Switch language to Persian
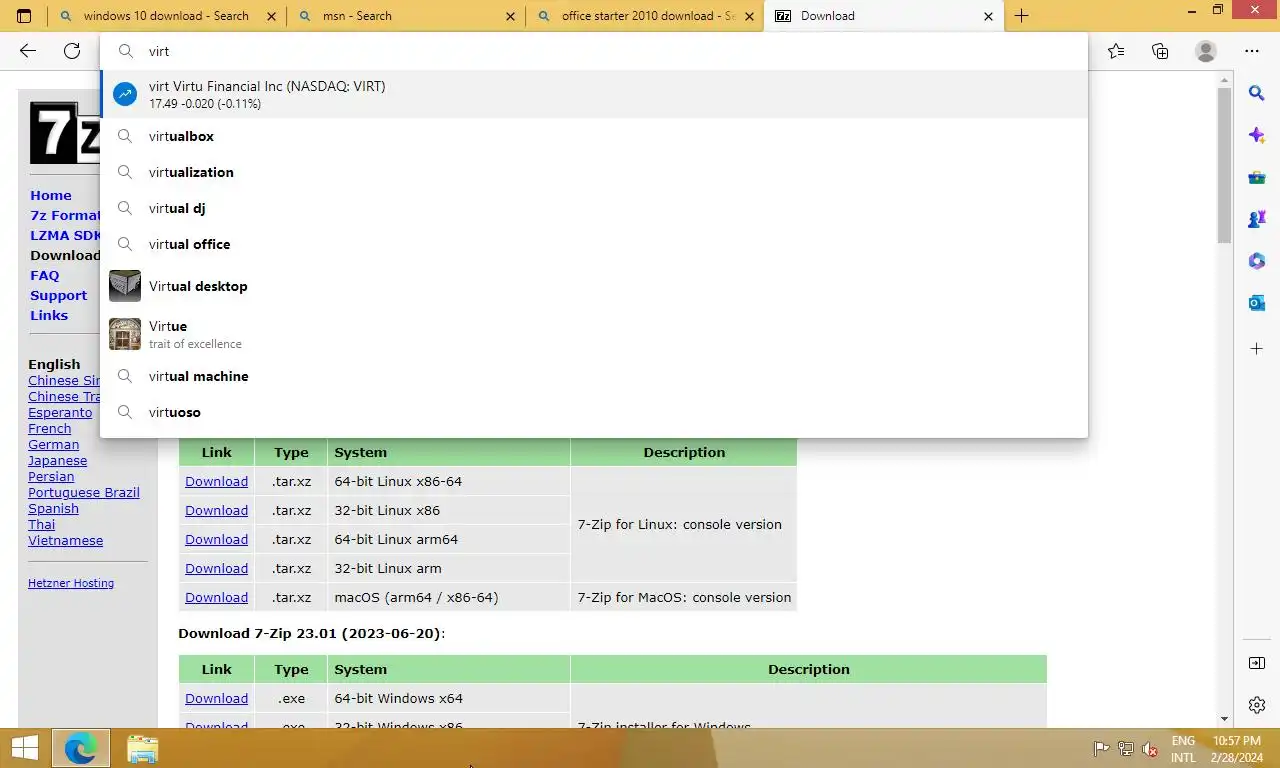The height and width of the screenshot is (768, 1280). [x=51, y=477]
